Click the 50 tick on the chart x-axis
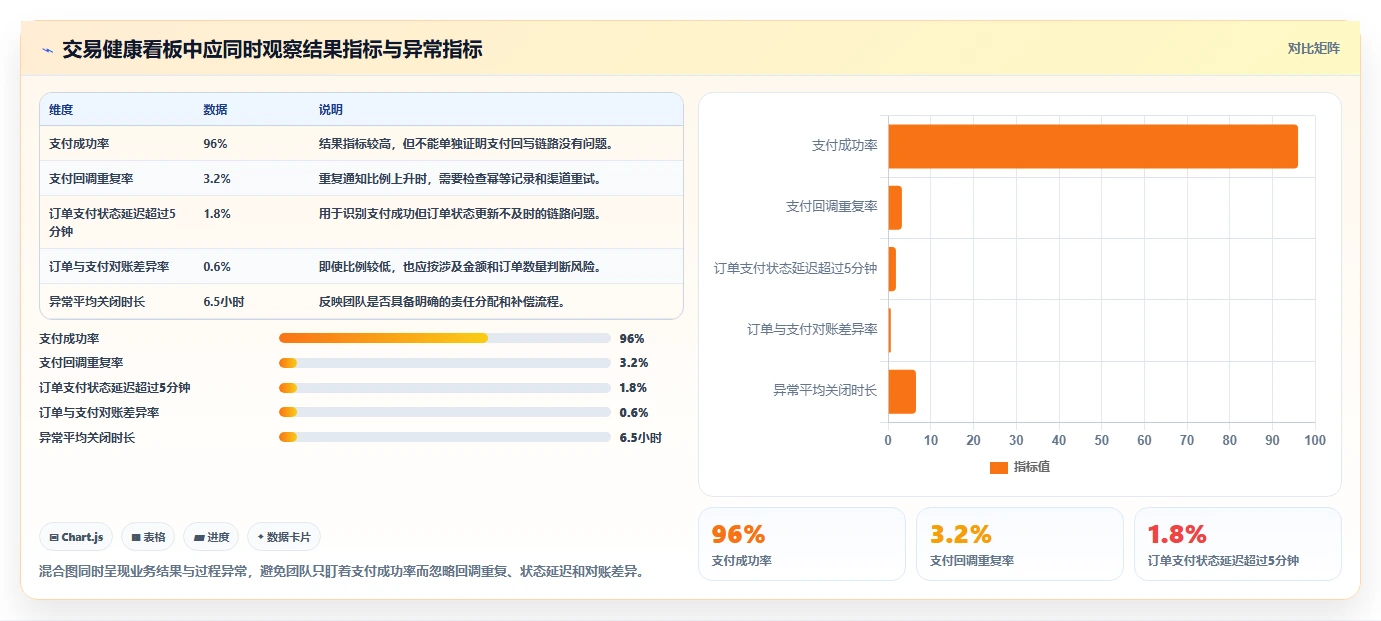 tap(1102, 440)
